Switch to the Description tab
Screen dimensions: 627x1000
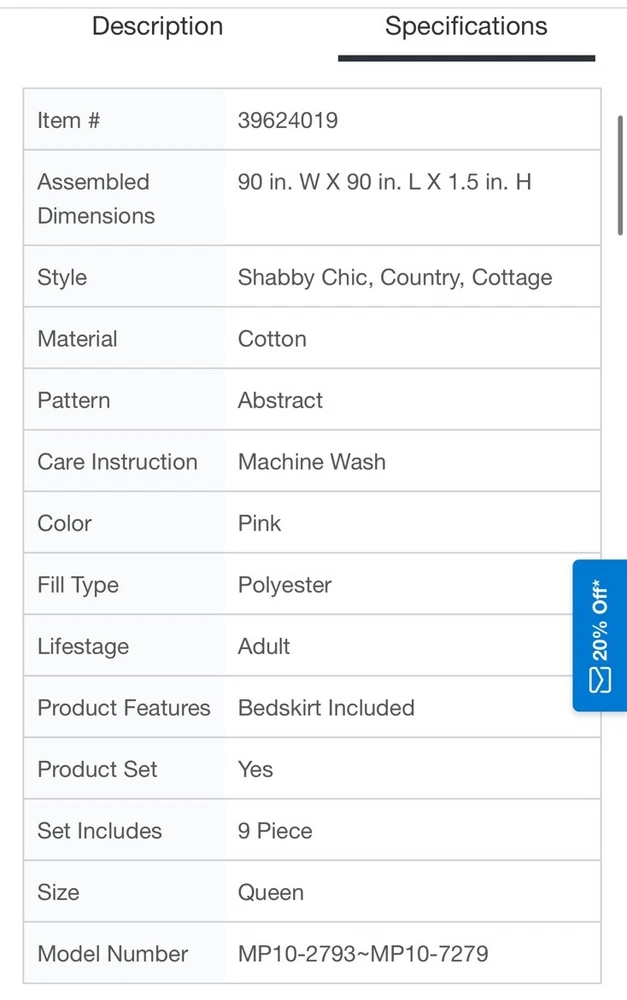pos(157,27)
